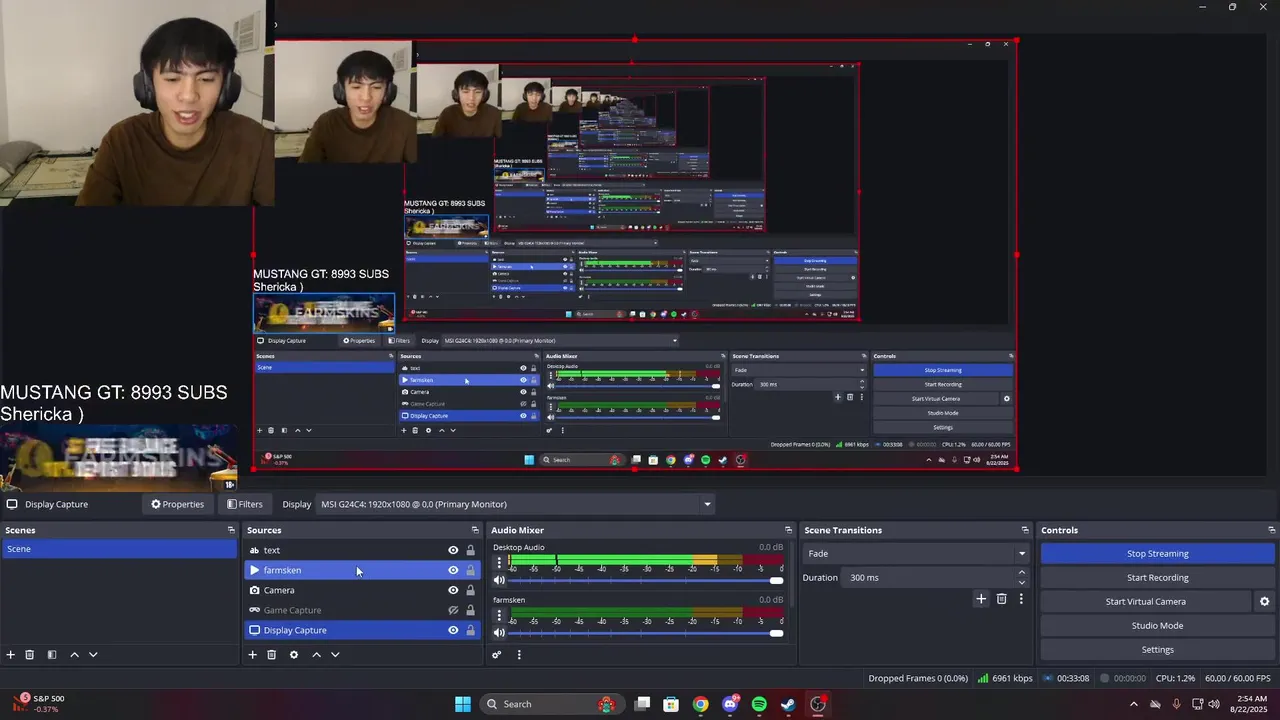Open scene filters icon in Scenes toolbar

click(x=52, y=655)
